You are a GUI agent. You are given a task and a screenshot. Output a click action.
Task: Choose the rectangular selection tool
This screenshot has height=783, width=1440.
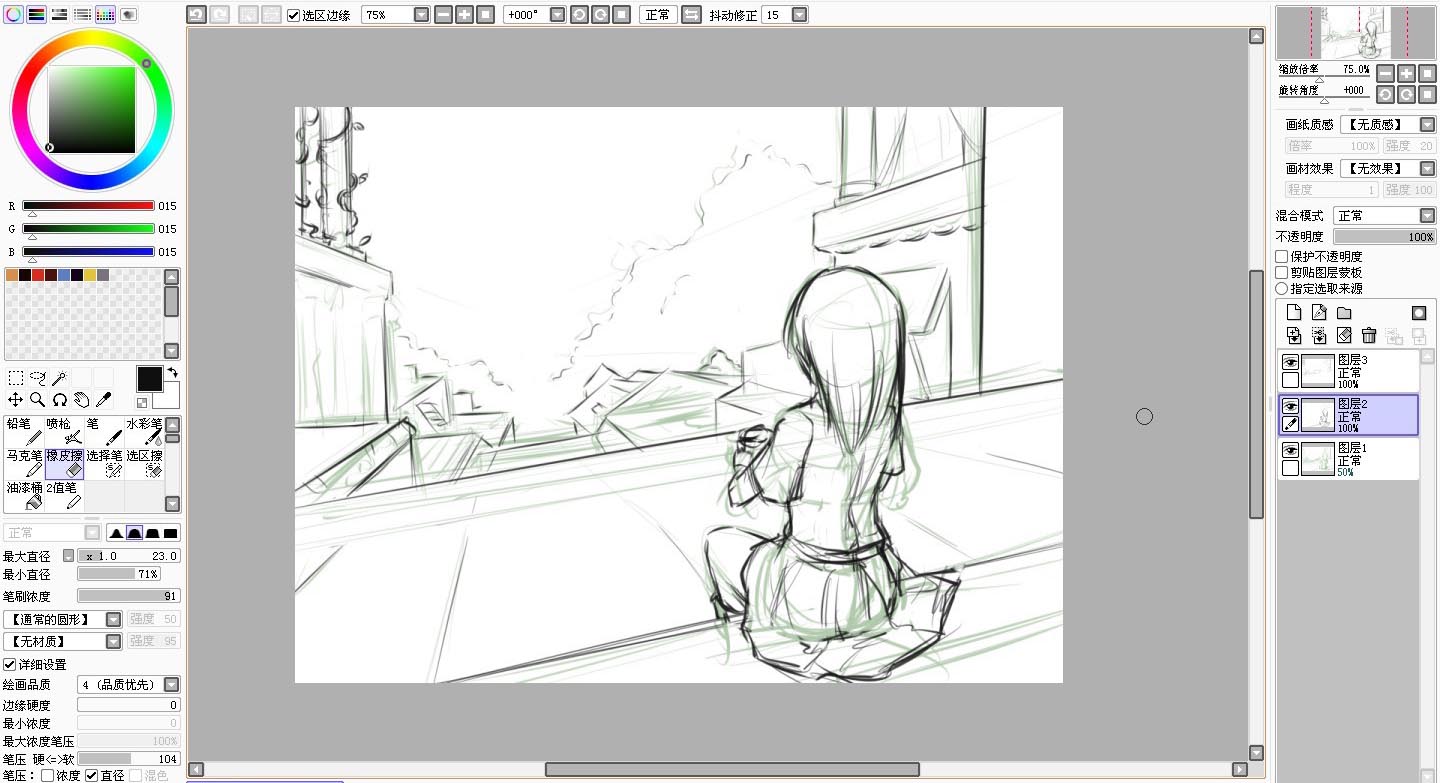click(16, 378)
